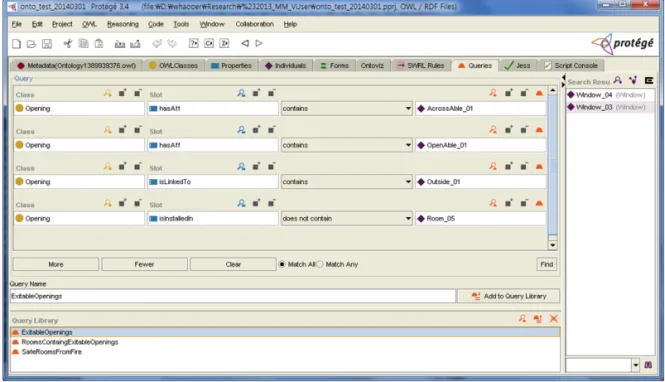Click the archive project toolbar icon
Image resolution: width=665 pixels, height=382 pixels.
pos(120,44)
